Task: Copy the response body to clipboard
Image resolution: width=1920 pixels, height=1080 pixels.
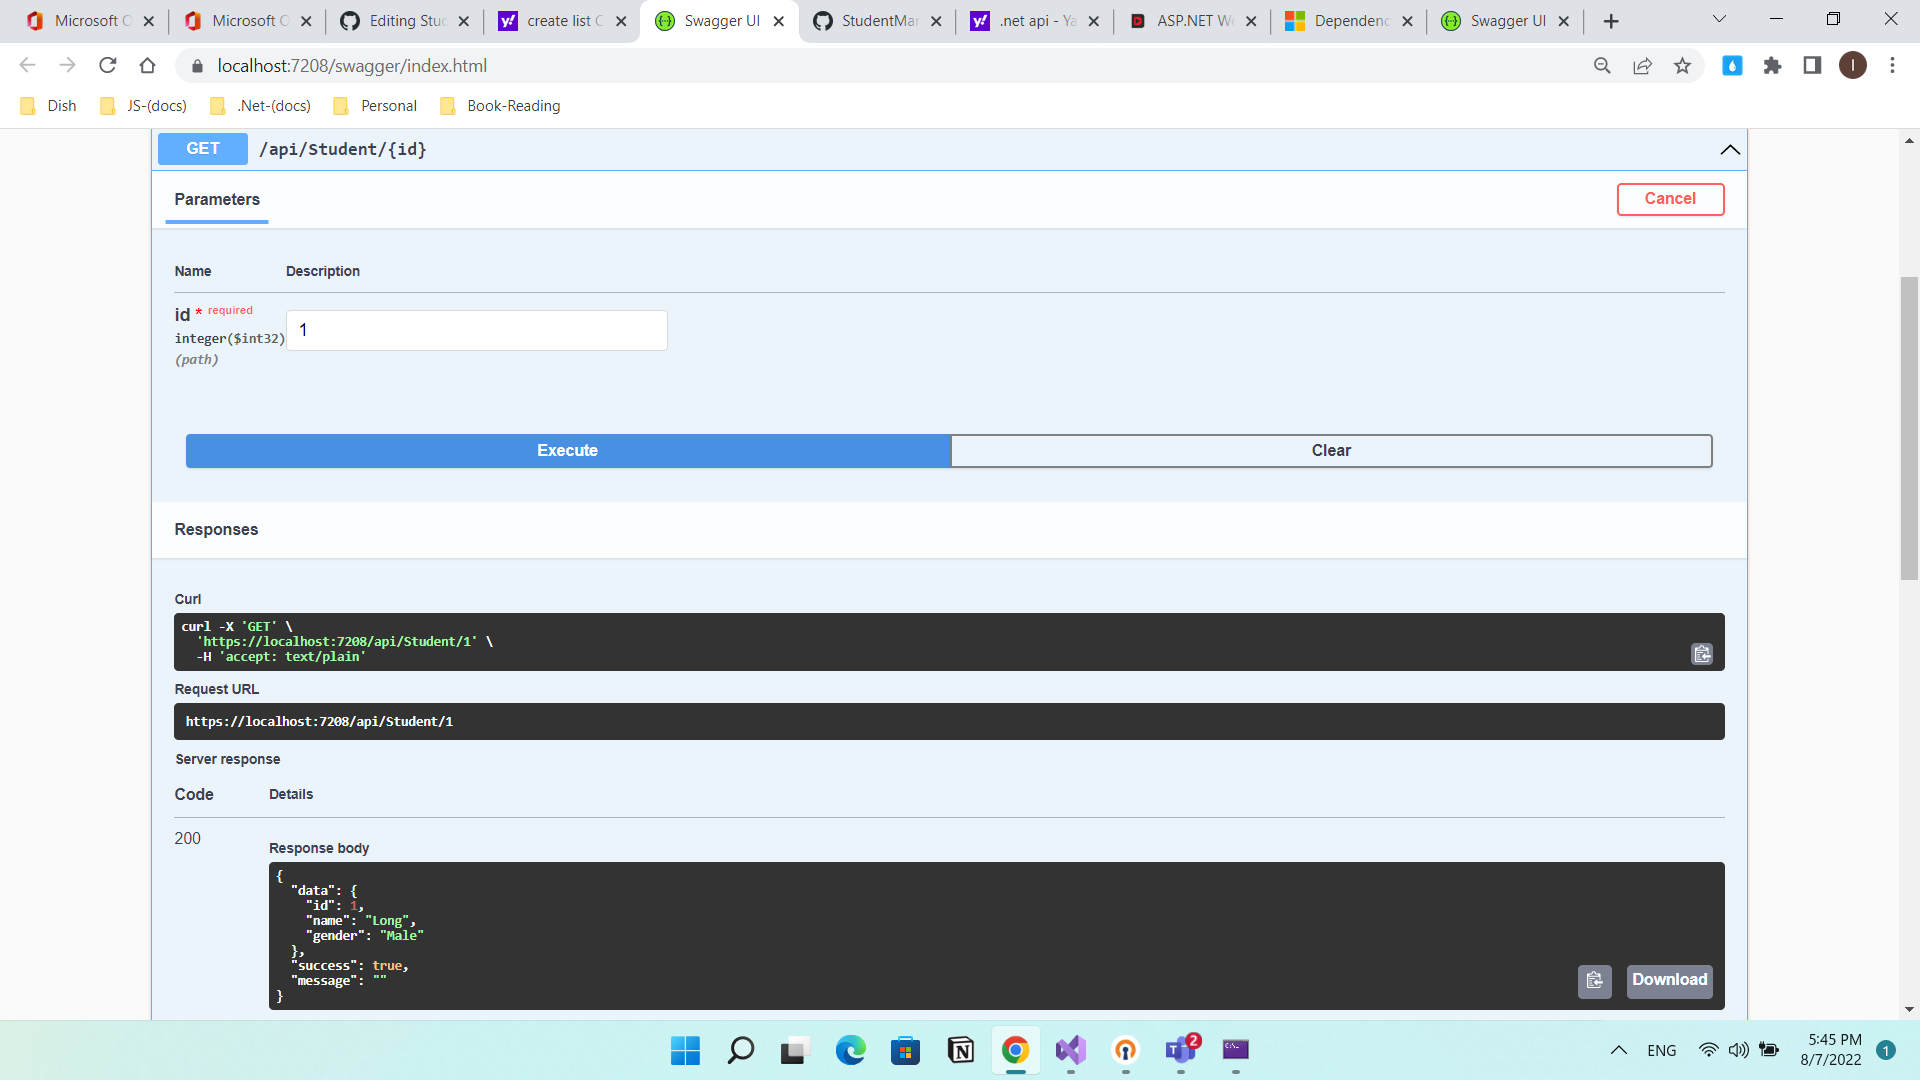Action: point(1595,981)
